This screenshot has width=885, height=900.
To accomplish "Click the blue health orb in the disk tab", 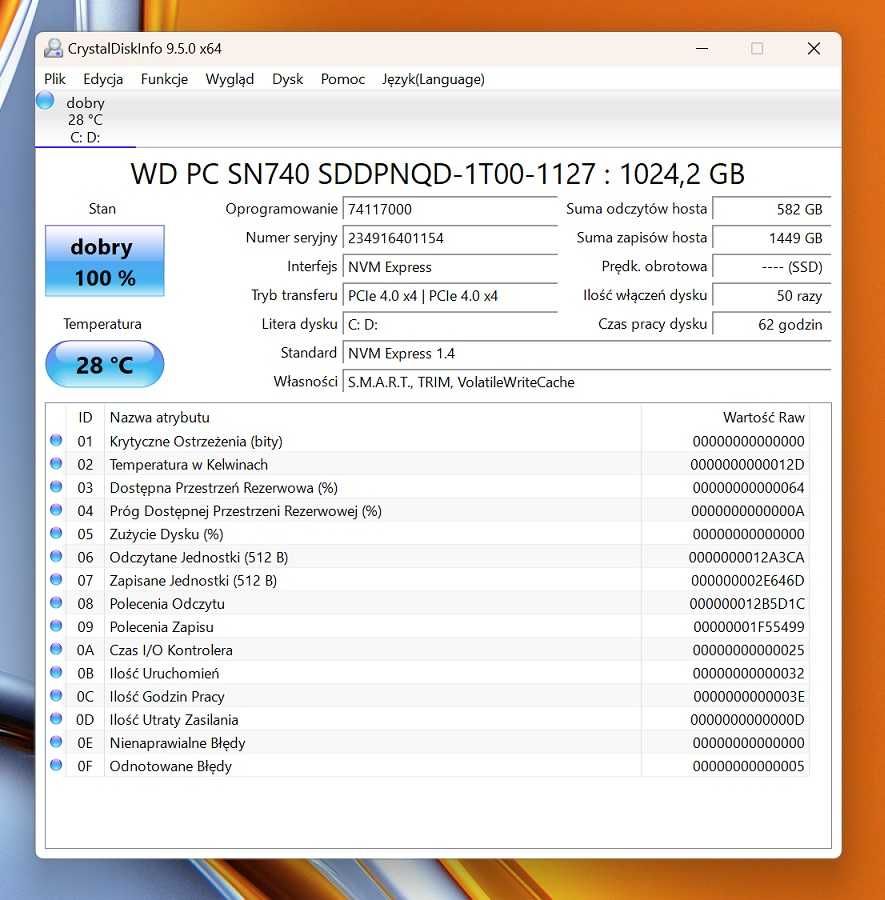I will [x=45, y=100].
